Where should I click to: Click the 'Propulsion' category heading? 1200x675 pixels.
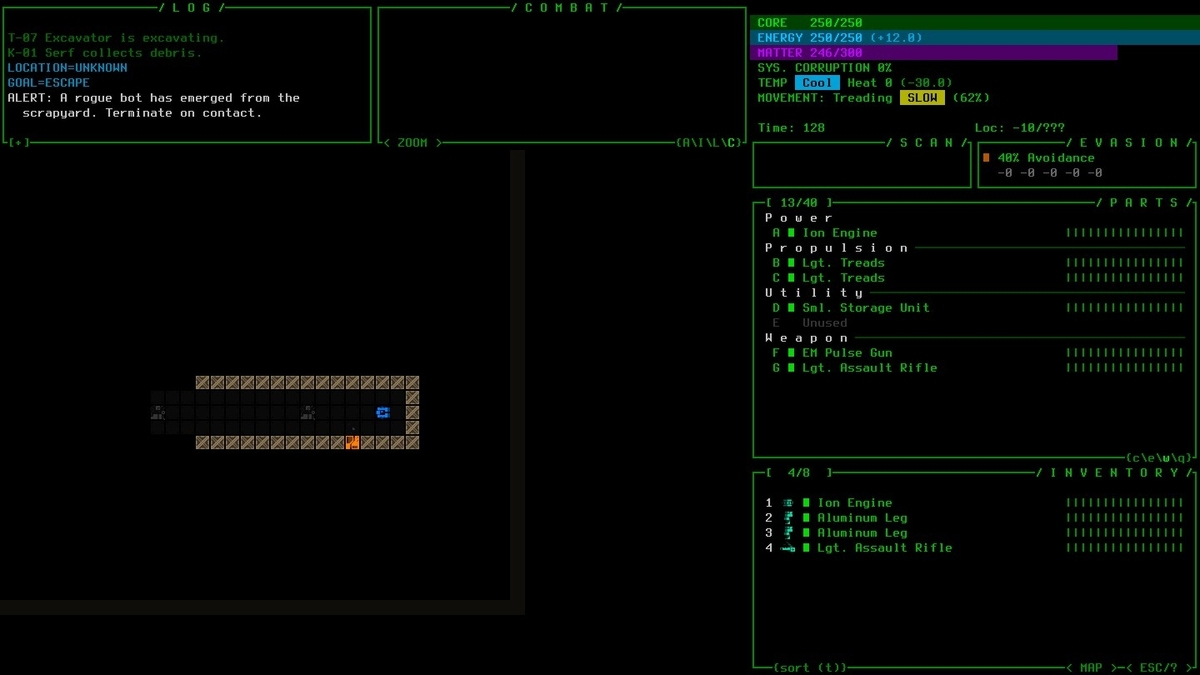click(x=837, y=248)
